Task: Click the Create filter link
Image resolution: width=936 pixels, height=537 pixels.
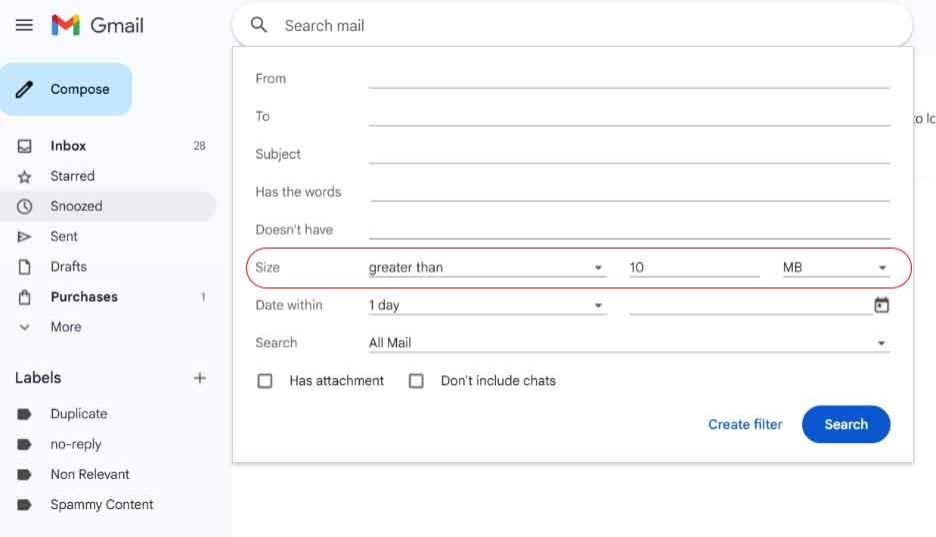Action: 745,424
